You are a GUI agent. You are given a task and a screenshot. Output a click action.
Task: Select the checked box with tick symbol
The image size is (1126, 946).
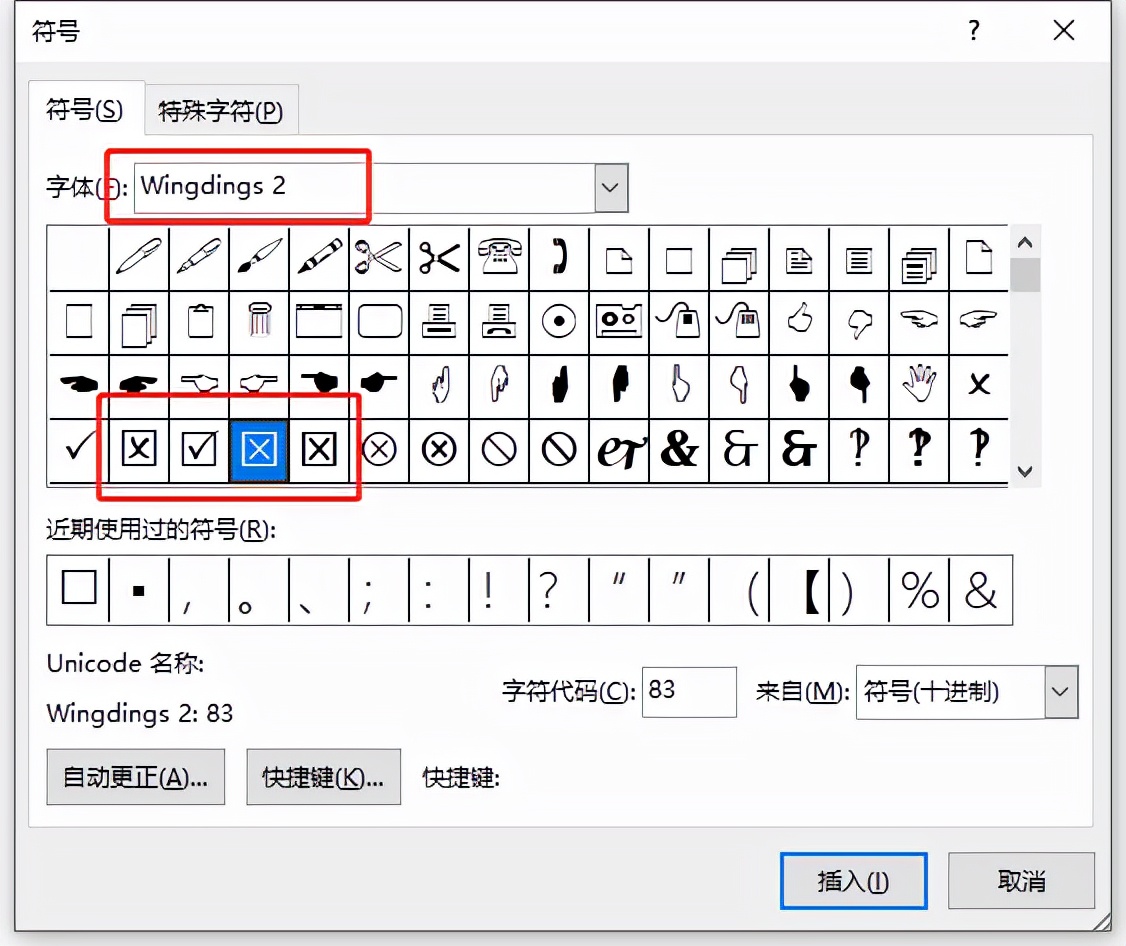199,450
